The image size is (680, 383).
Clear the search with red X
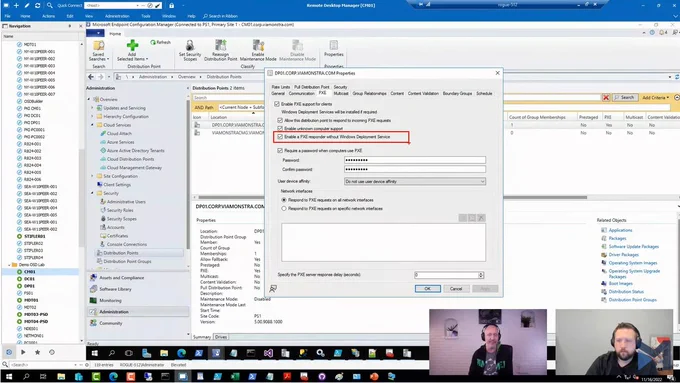[606, 98]
